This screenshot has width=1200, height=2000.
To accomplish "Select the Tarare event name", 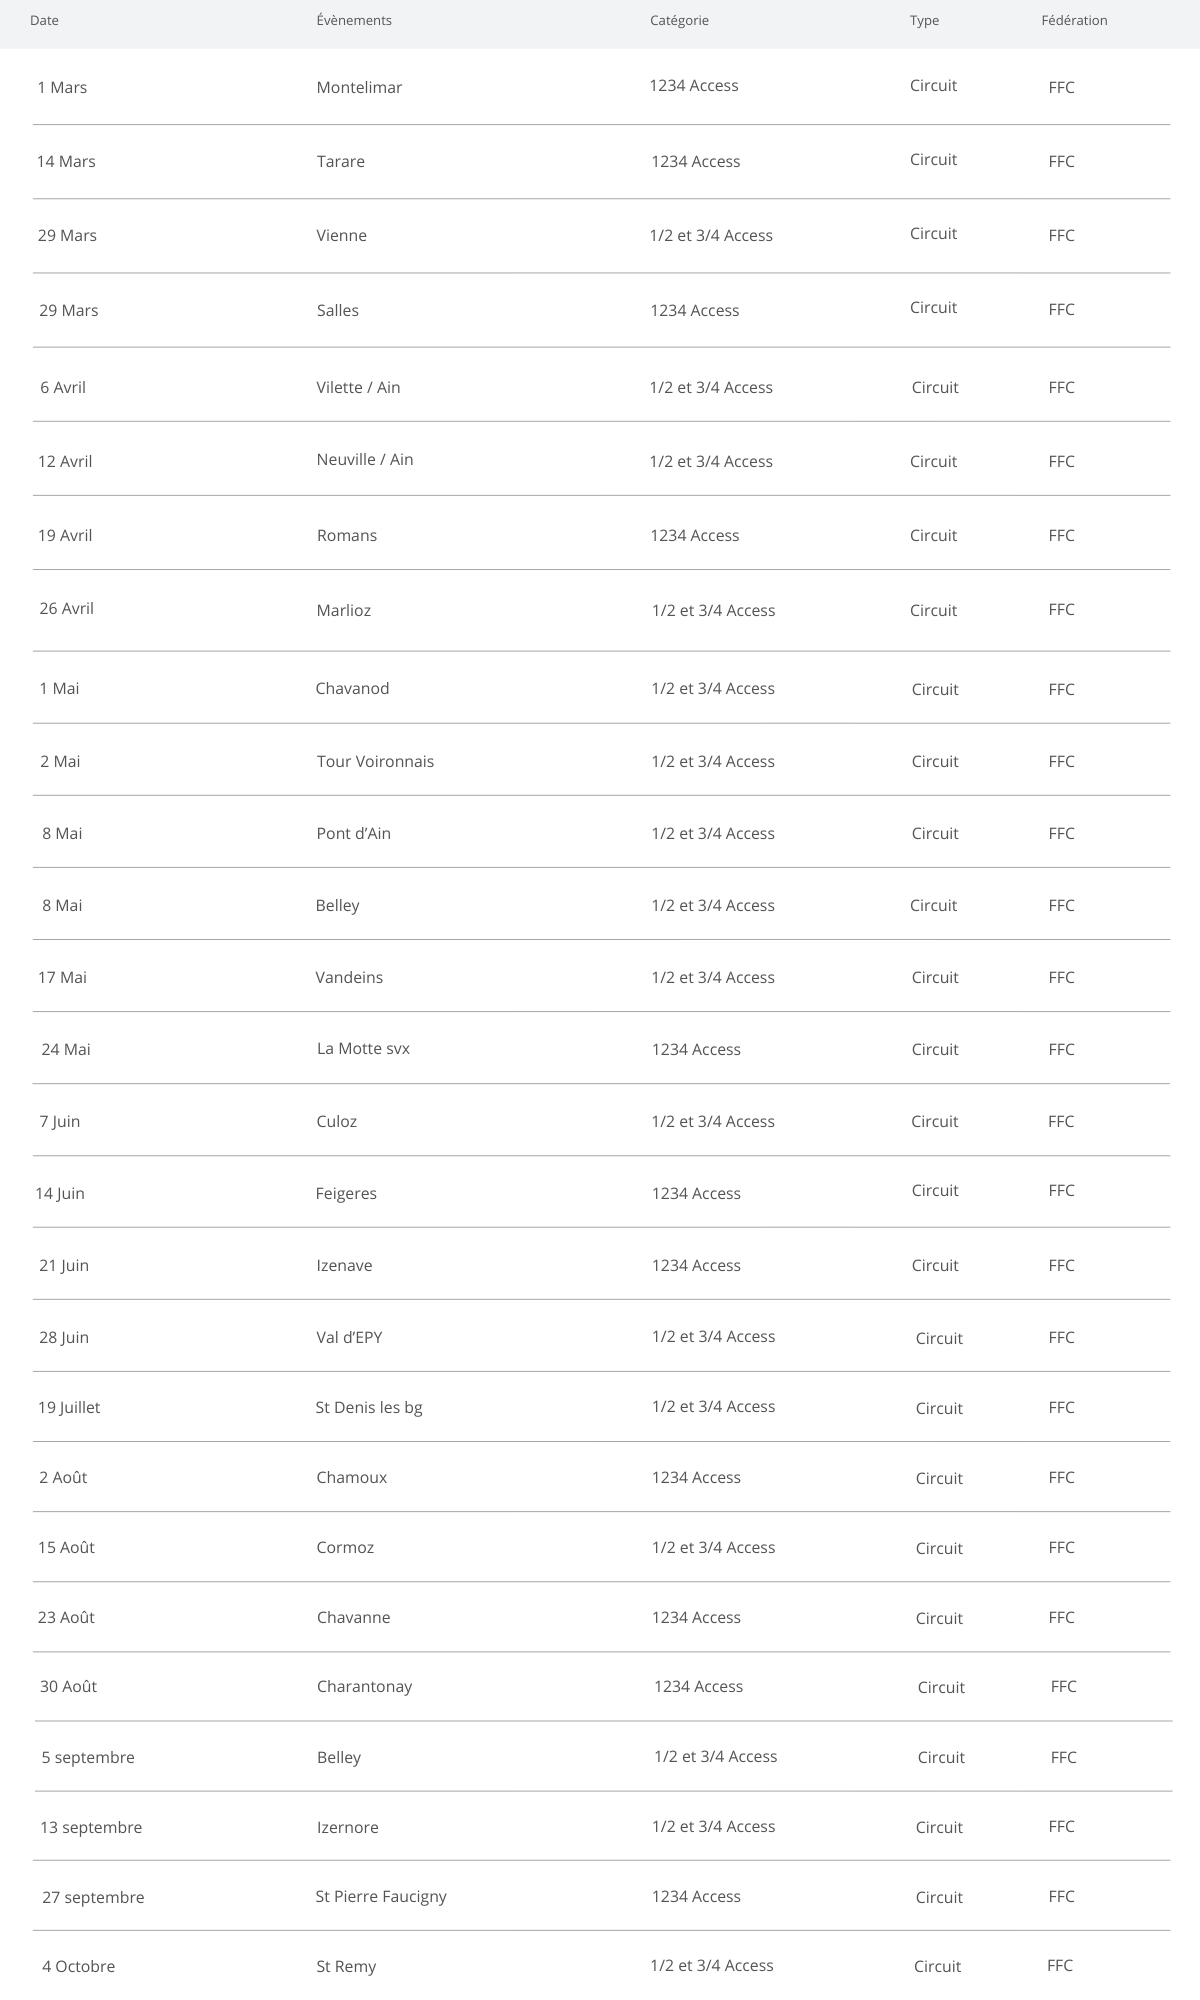I will [340, 161].
